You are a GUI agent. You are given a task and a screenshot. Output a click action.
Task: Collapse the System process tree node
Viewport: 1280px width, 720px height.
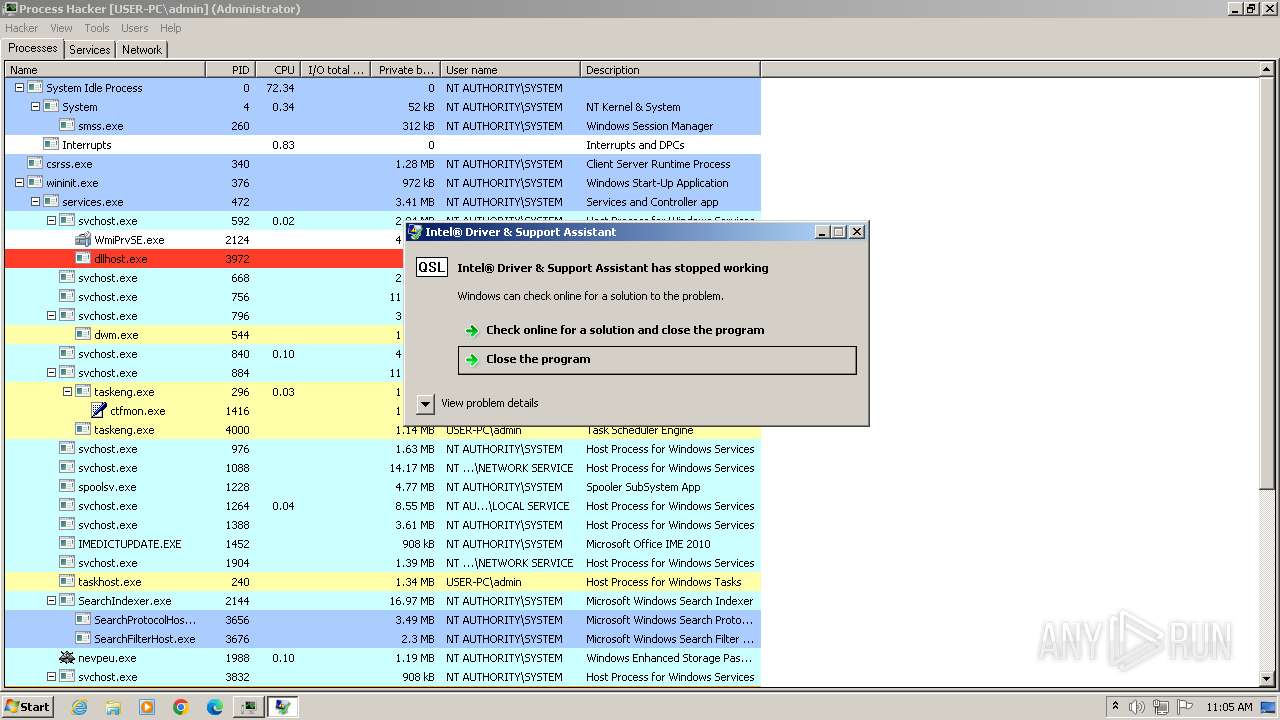tap(35, 107)
